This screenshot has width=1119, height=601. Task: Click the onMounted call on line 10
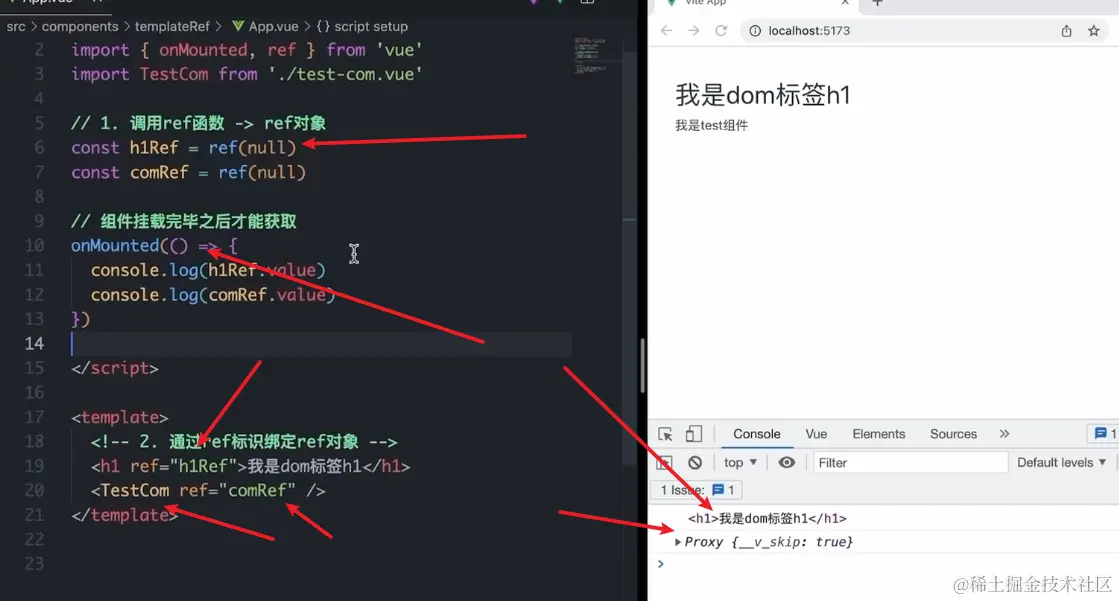tap(115, 246)
